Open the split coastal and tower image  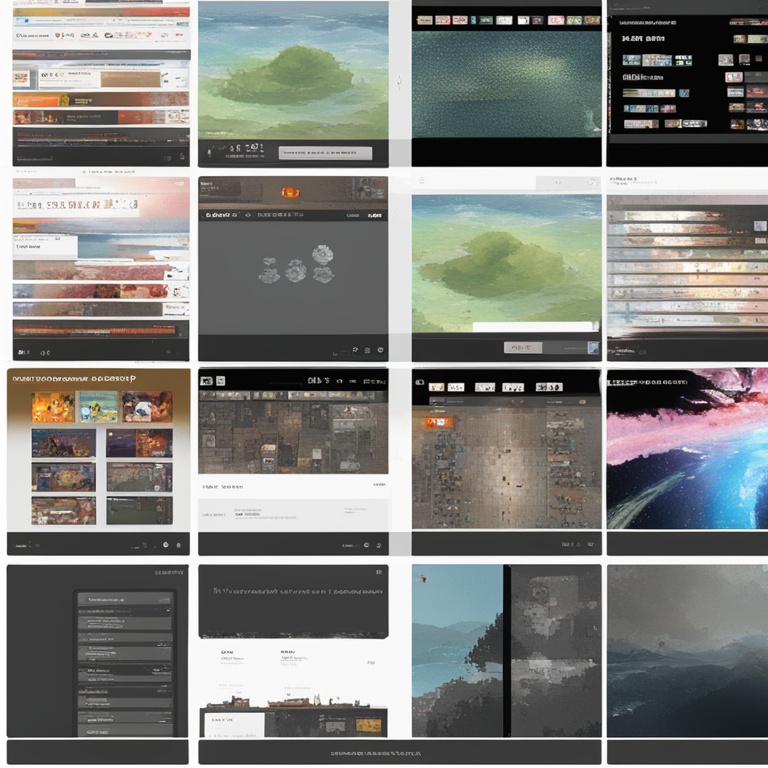click(506, 650)
